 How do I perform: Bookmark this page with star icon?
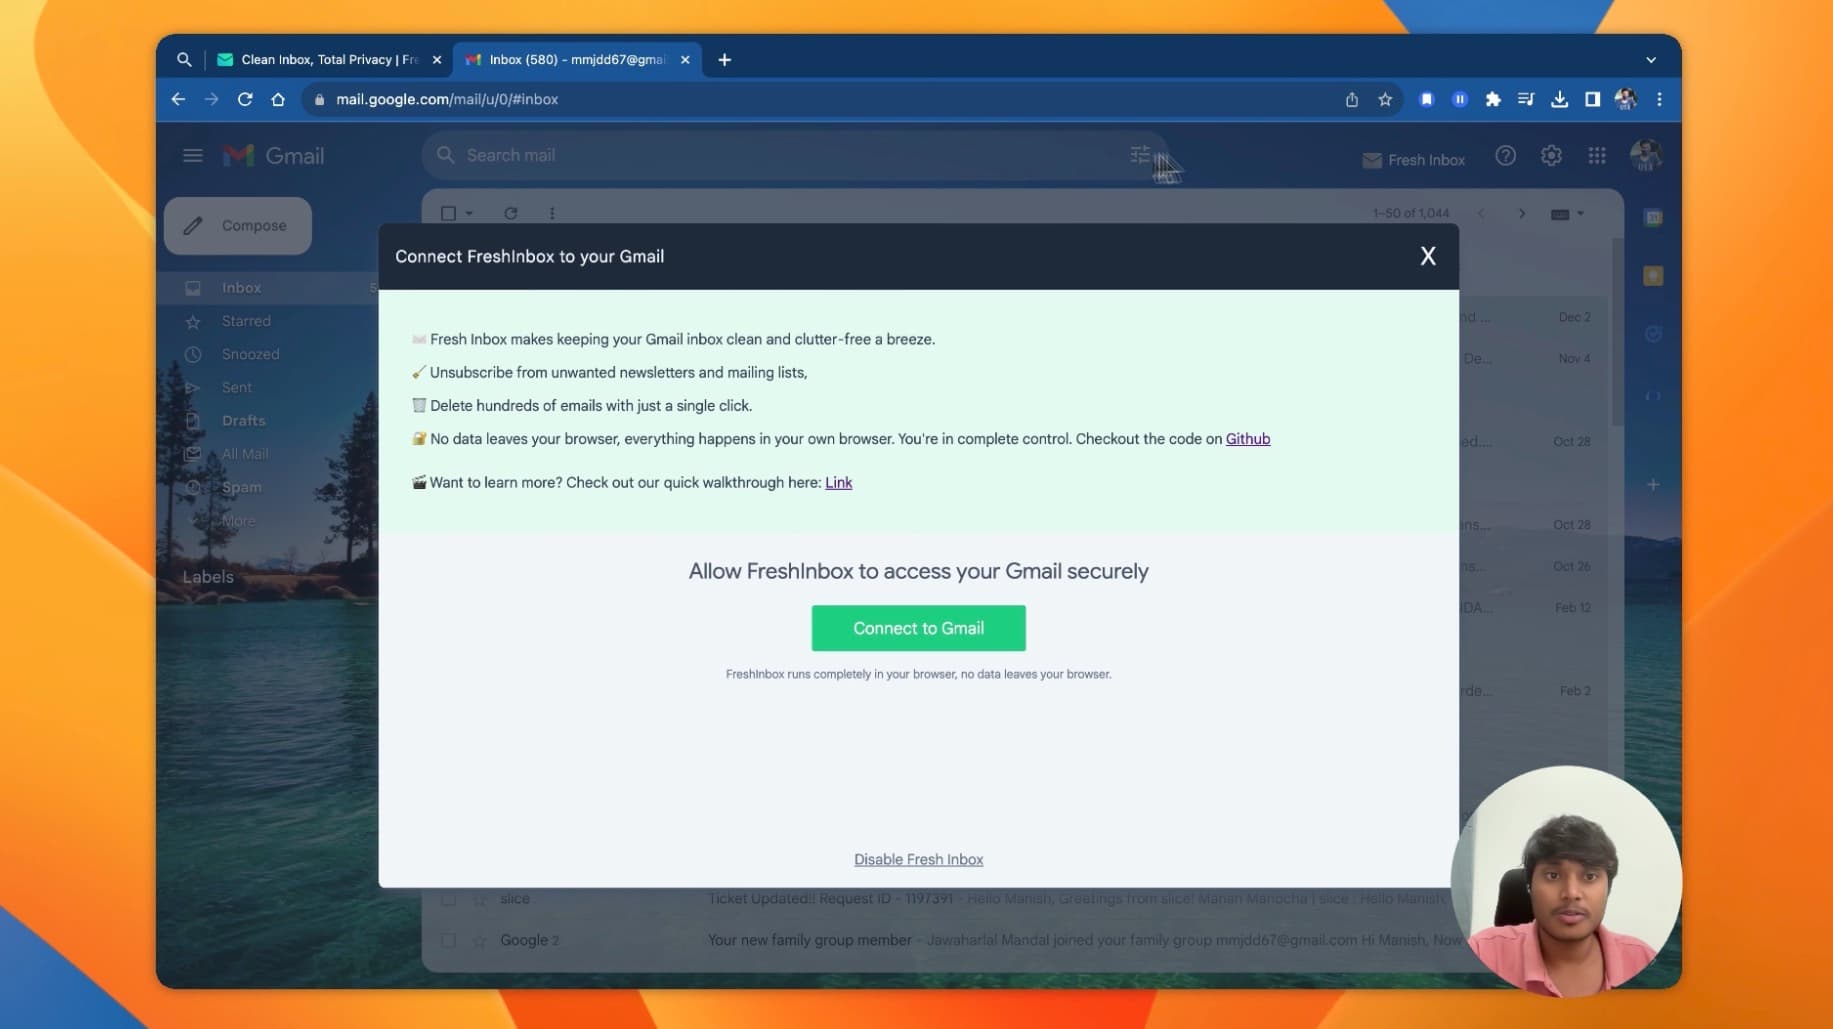(x=1385, y=99)
